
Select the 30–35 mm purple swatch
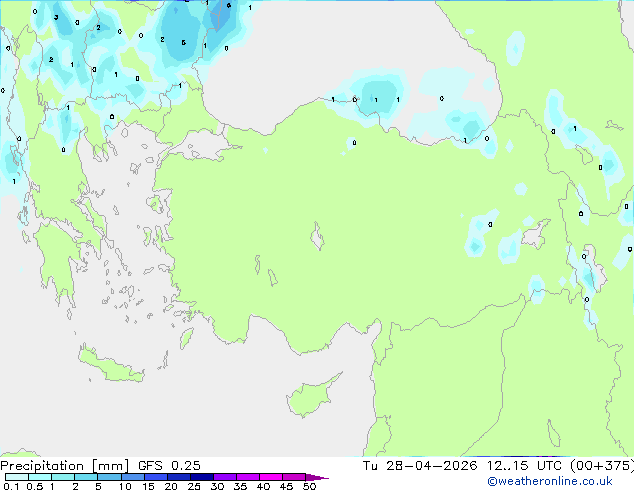click(x=224, y=477)
